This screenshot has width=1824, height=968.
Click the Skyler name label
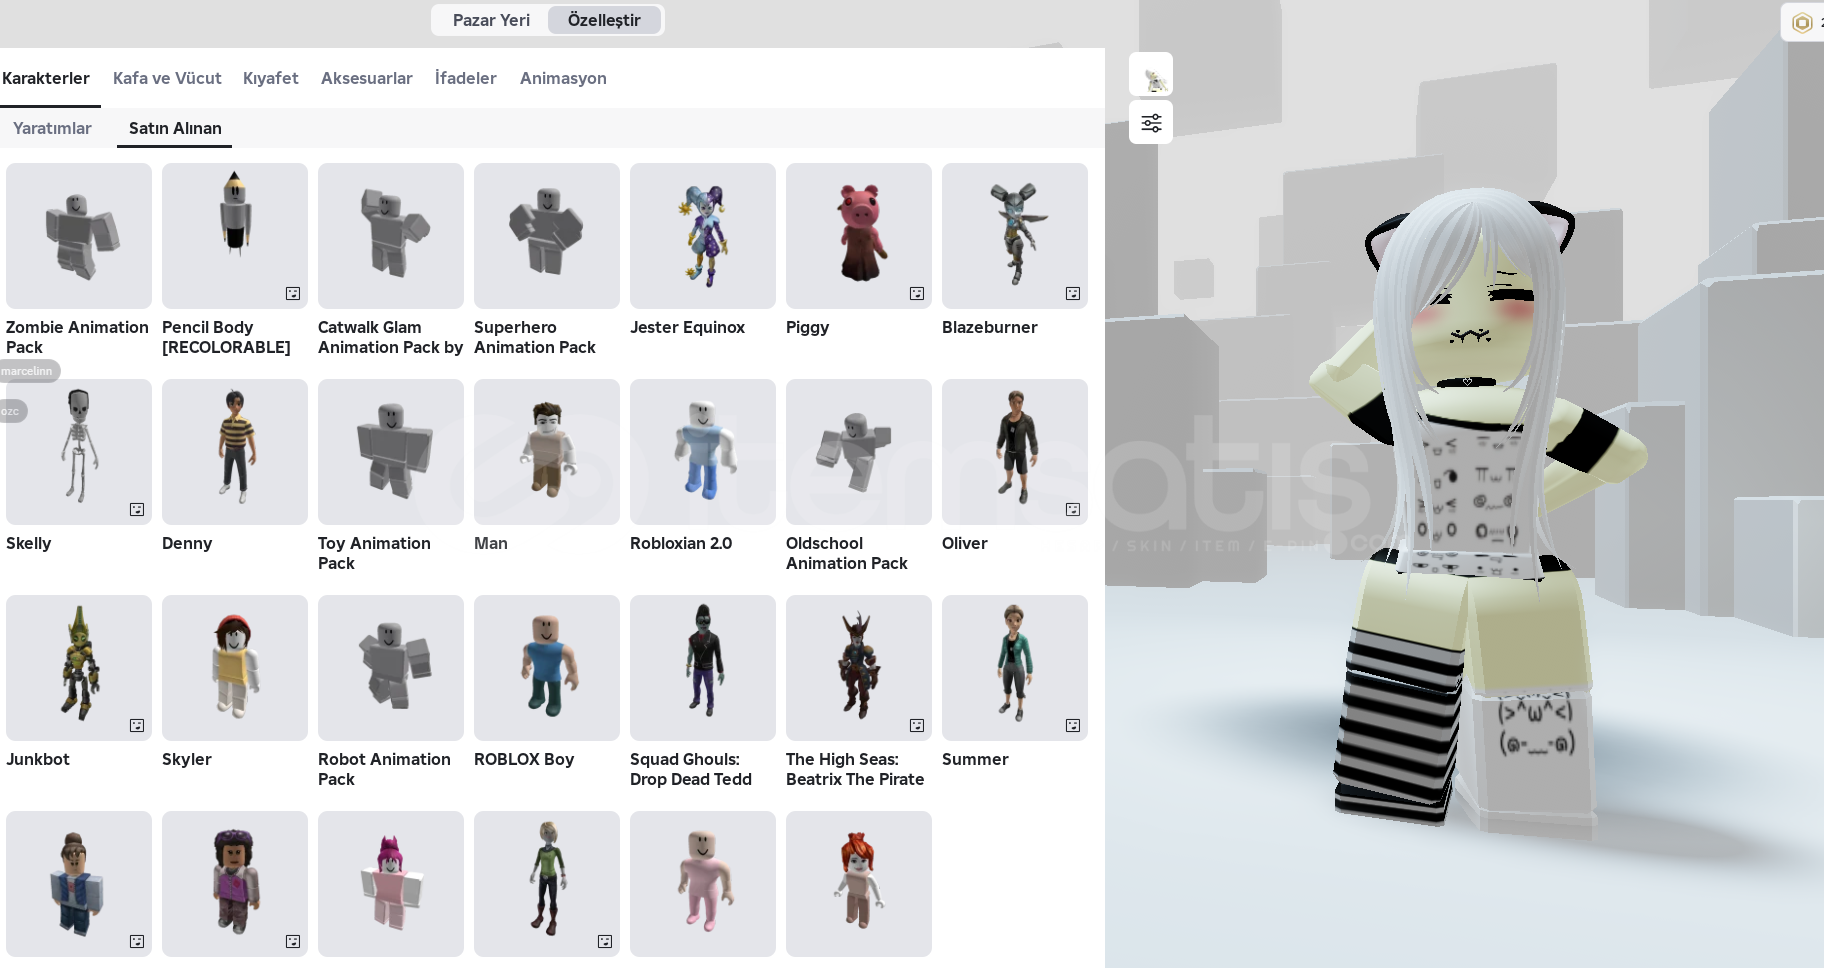(x=187, y=759)
